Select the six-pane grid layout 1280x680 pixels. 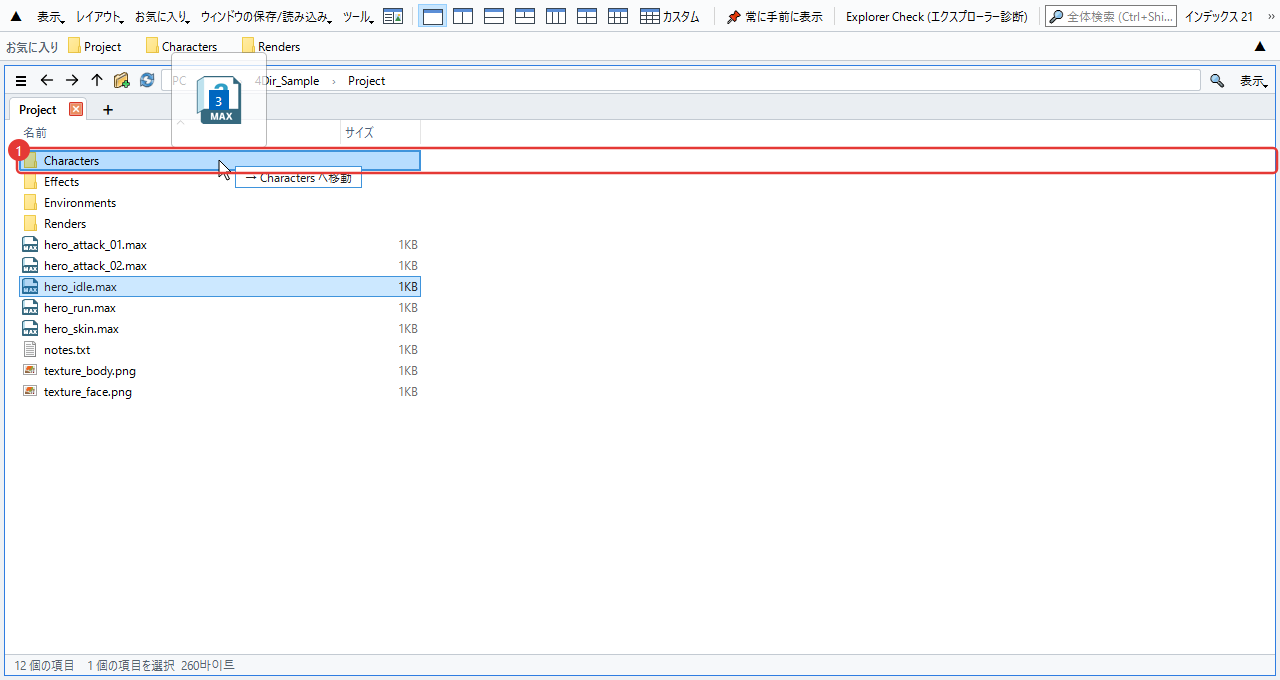tap(618, 17)
